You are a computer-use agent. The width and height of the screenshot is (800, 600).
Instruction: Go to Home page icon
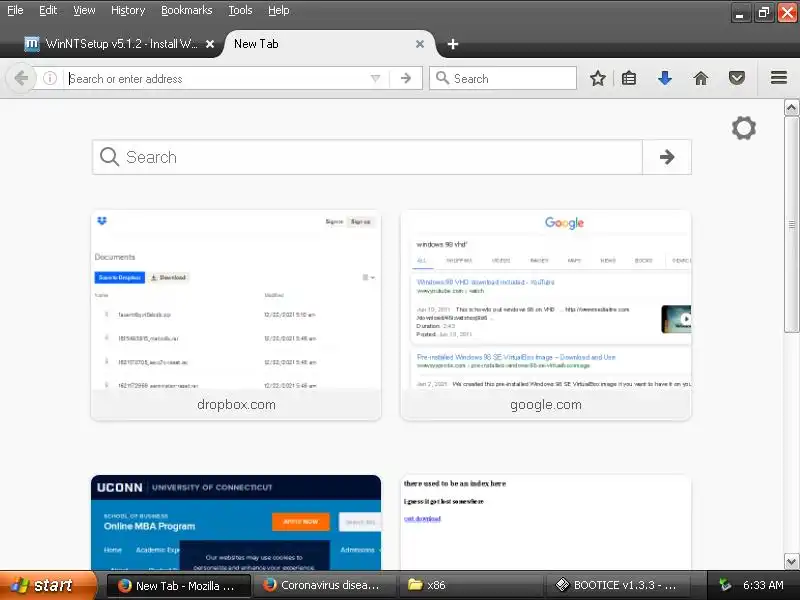point(701,79)
